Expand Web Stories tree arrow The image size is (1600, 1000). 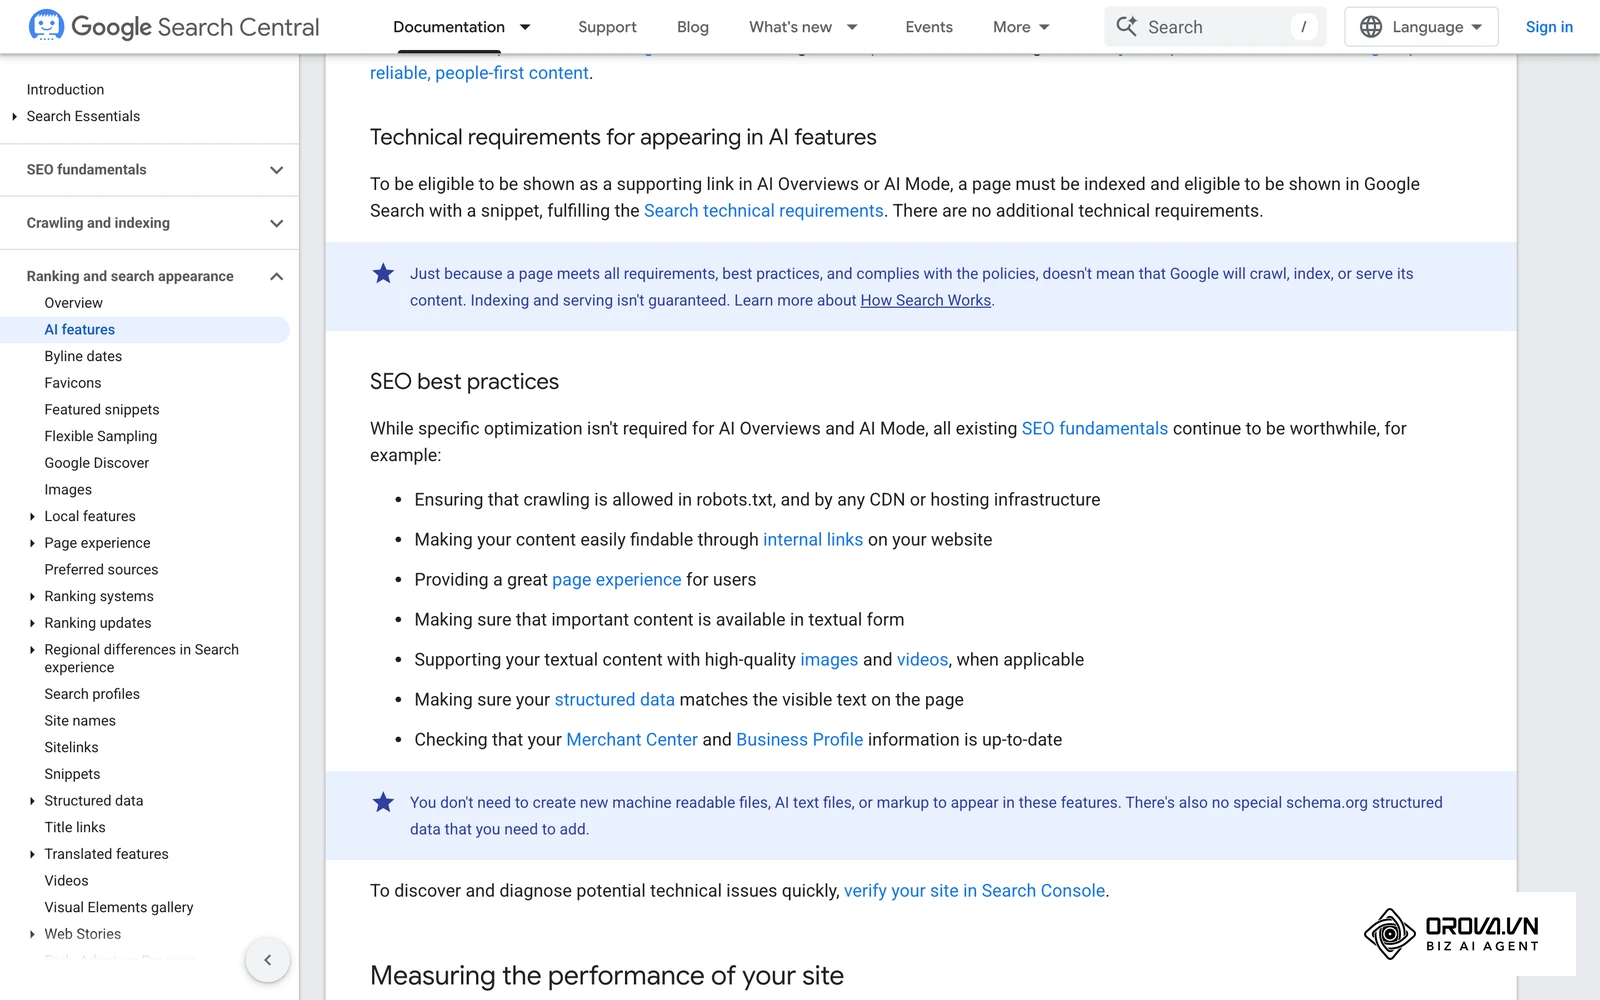pos(32,934)
